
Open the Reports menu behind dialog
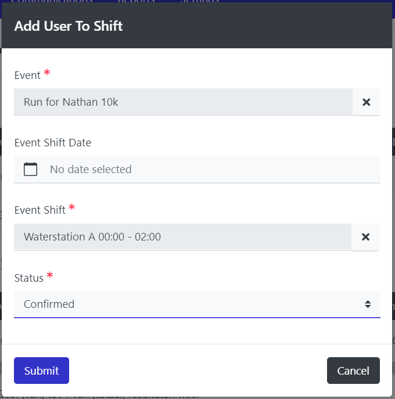[x=136, y=1]
